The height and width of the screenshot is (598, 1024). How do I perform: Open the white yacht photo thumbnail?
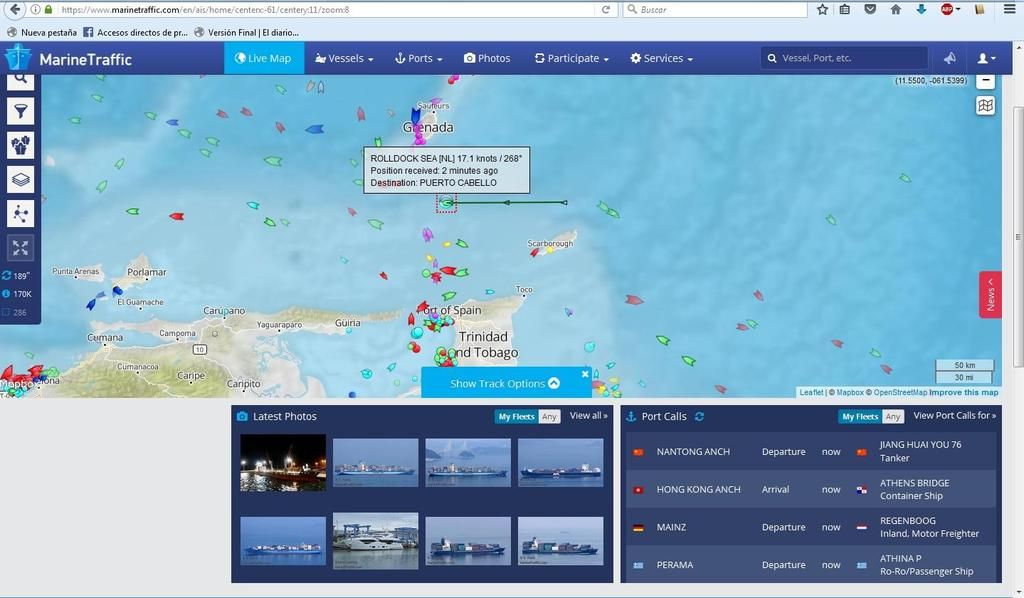point(376,541)
